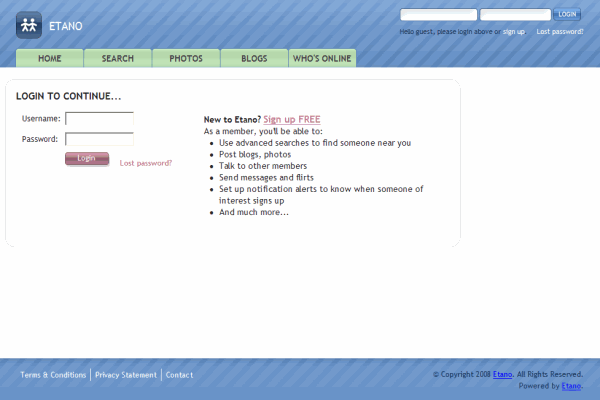Click 'Set up notification alerts' bullet text
The image size is (600, 400).
tap(321, 194)
